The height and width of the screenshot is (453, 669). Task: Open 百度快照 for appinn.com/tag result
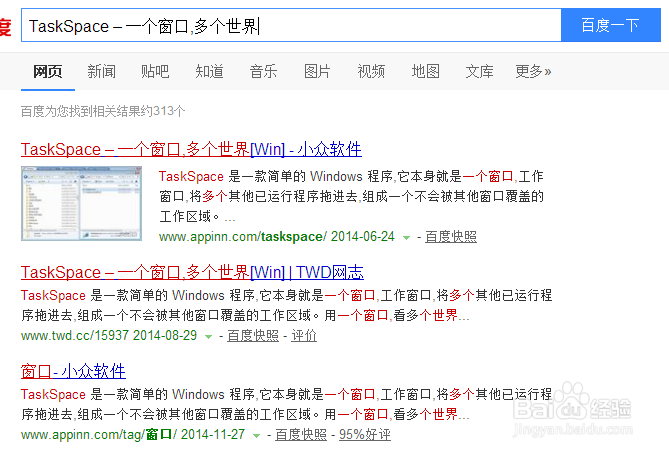tap(301, 435)
